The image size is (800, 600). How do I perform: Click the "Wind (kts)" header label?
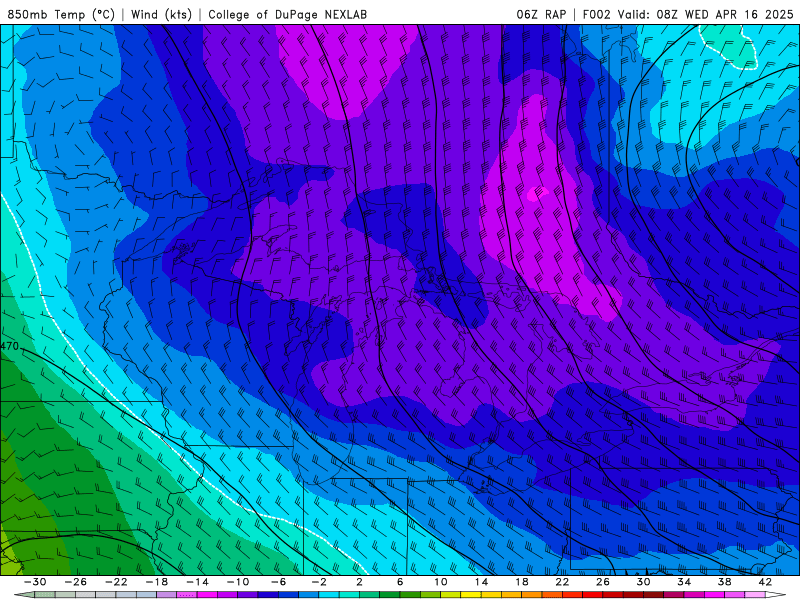click(161, 14)
